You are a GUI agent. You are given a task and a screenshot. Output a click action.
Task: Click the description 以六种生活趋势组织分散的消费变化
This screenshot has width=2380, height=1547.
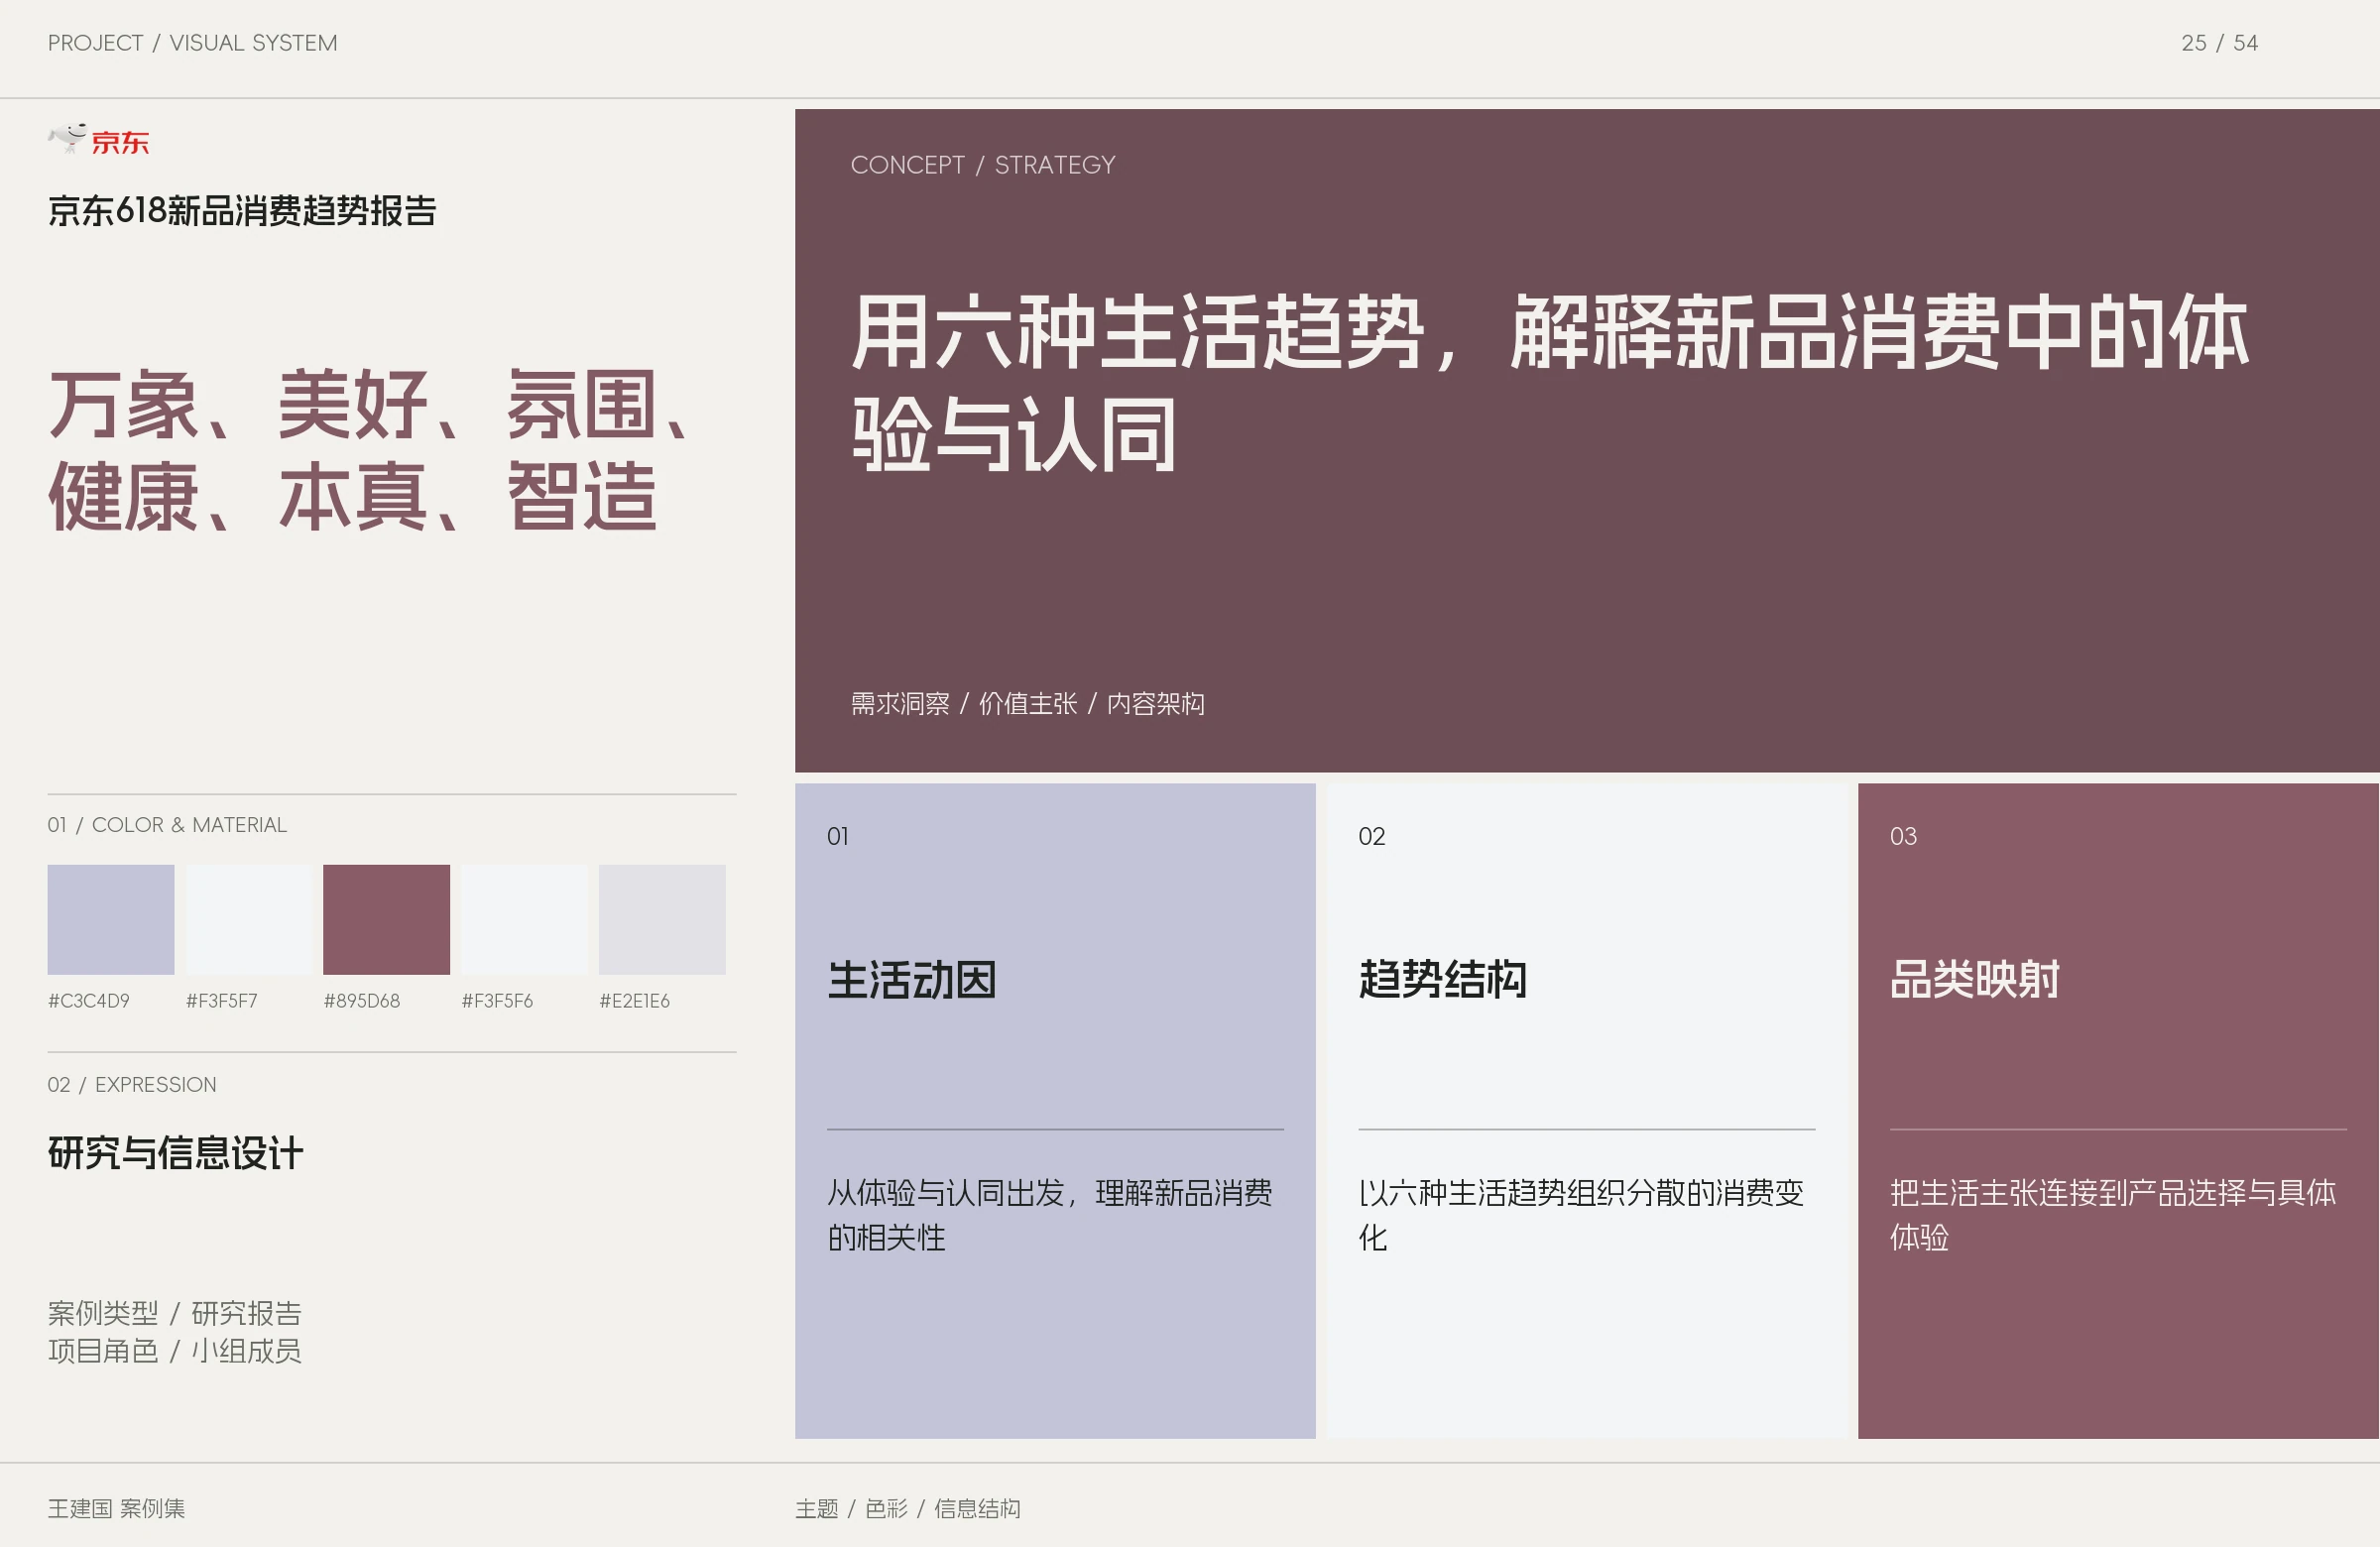click(1581, 1215)
